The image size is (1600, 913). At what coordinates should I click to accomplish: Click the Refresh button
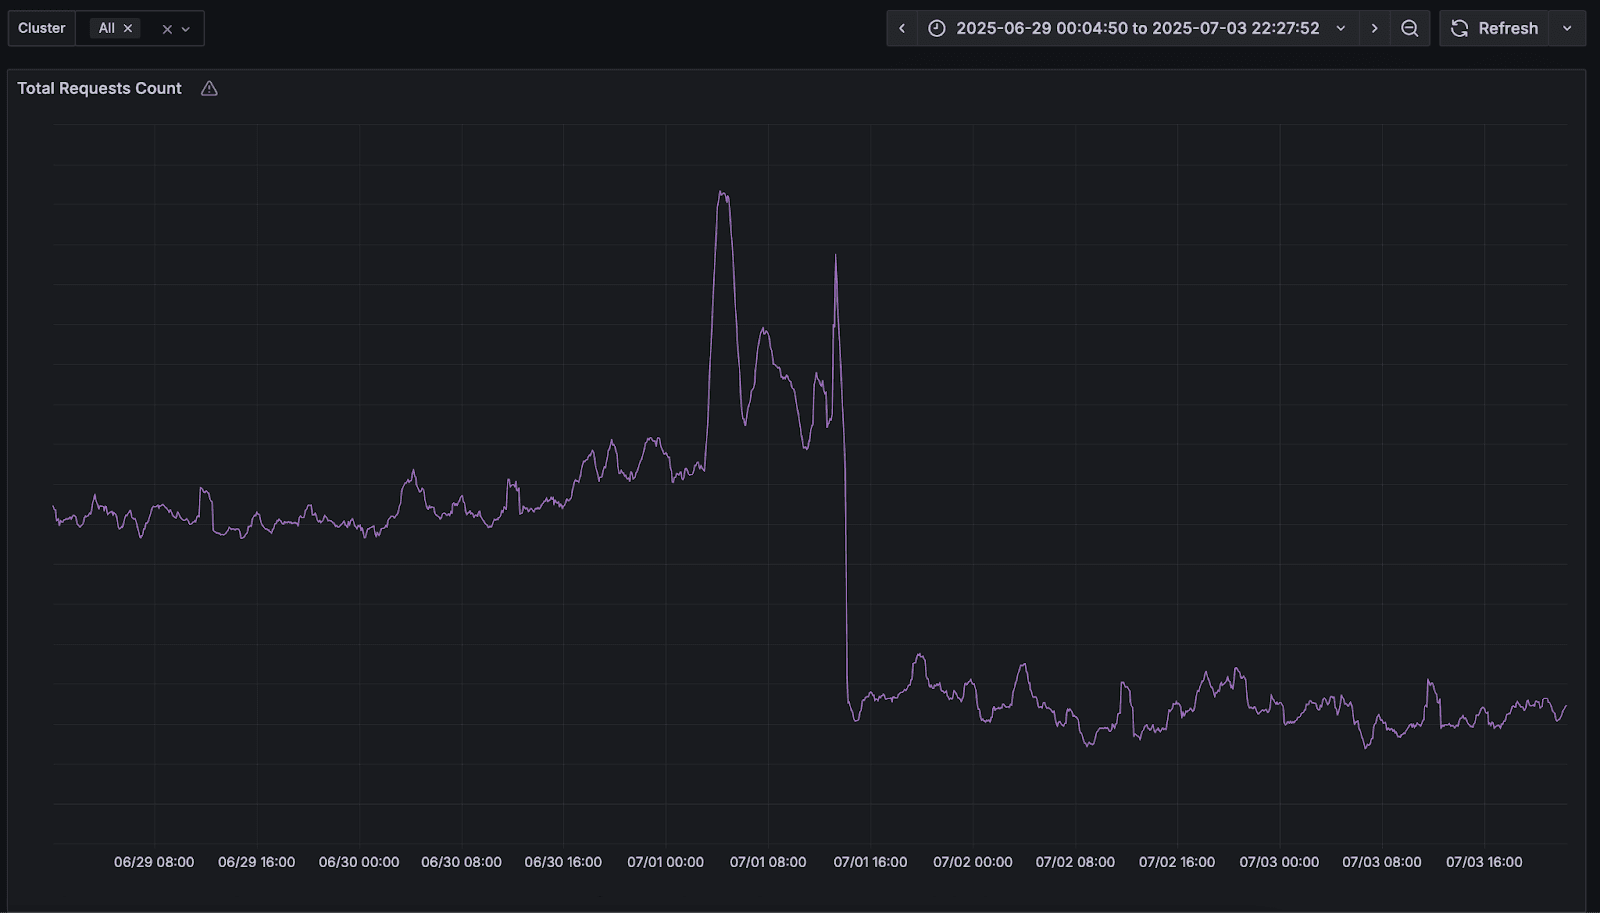1508,28
